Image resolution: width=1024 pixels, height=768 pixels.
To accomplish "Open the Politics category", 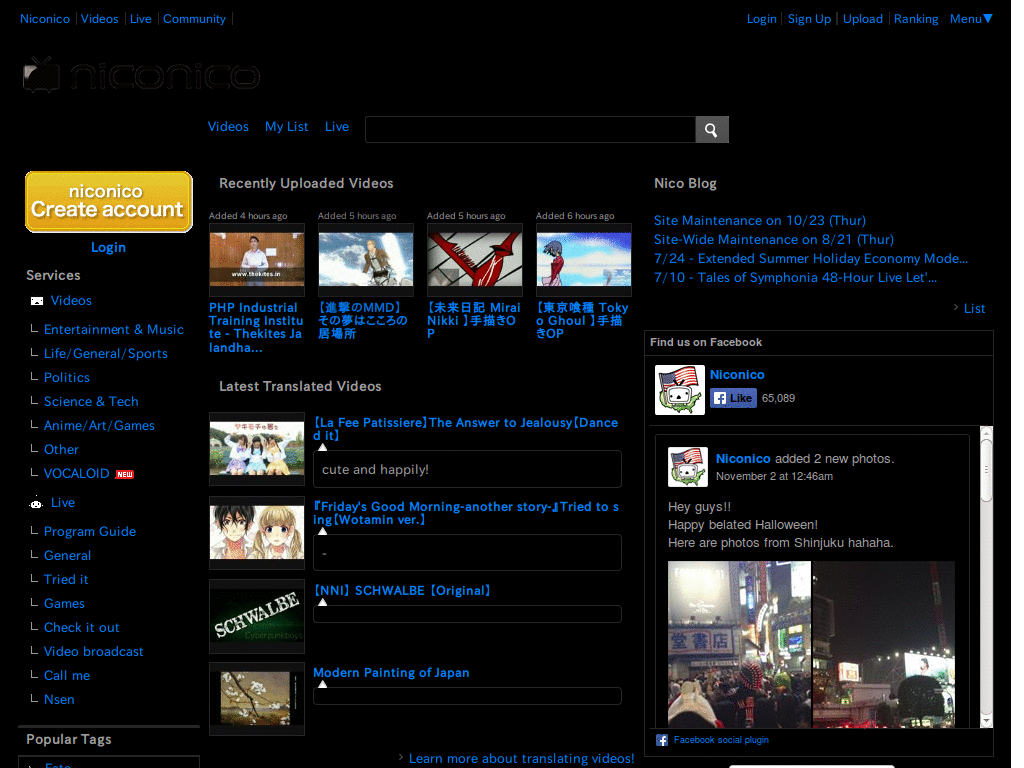I will coord(67,377).
